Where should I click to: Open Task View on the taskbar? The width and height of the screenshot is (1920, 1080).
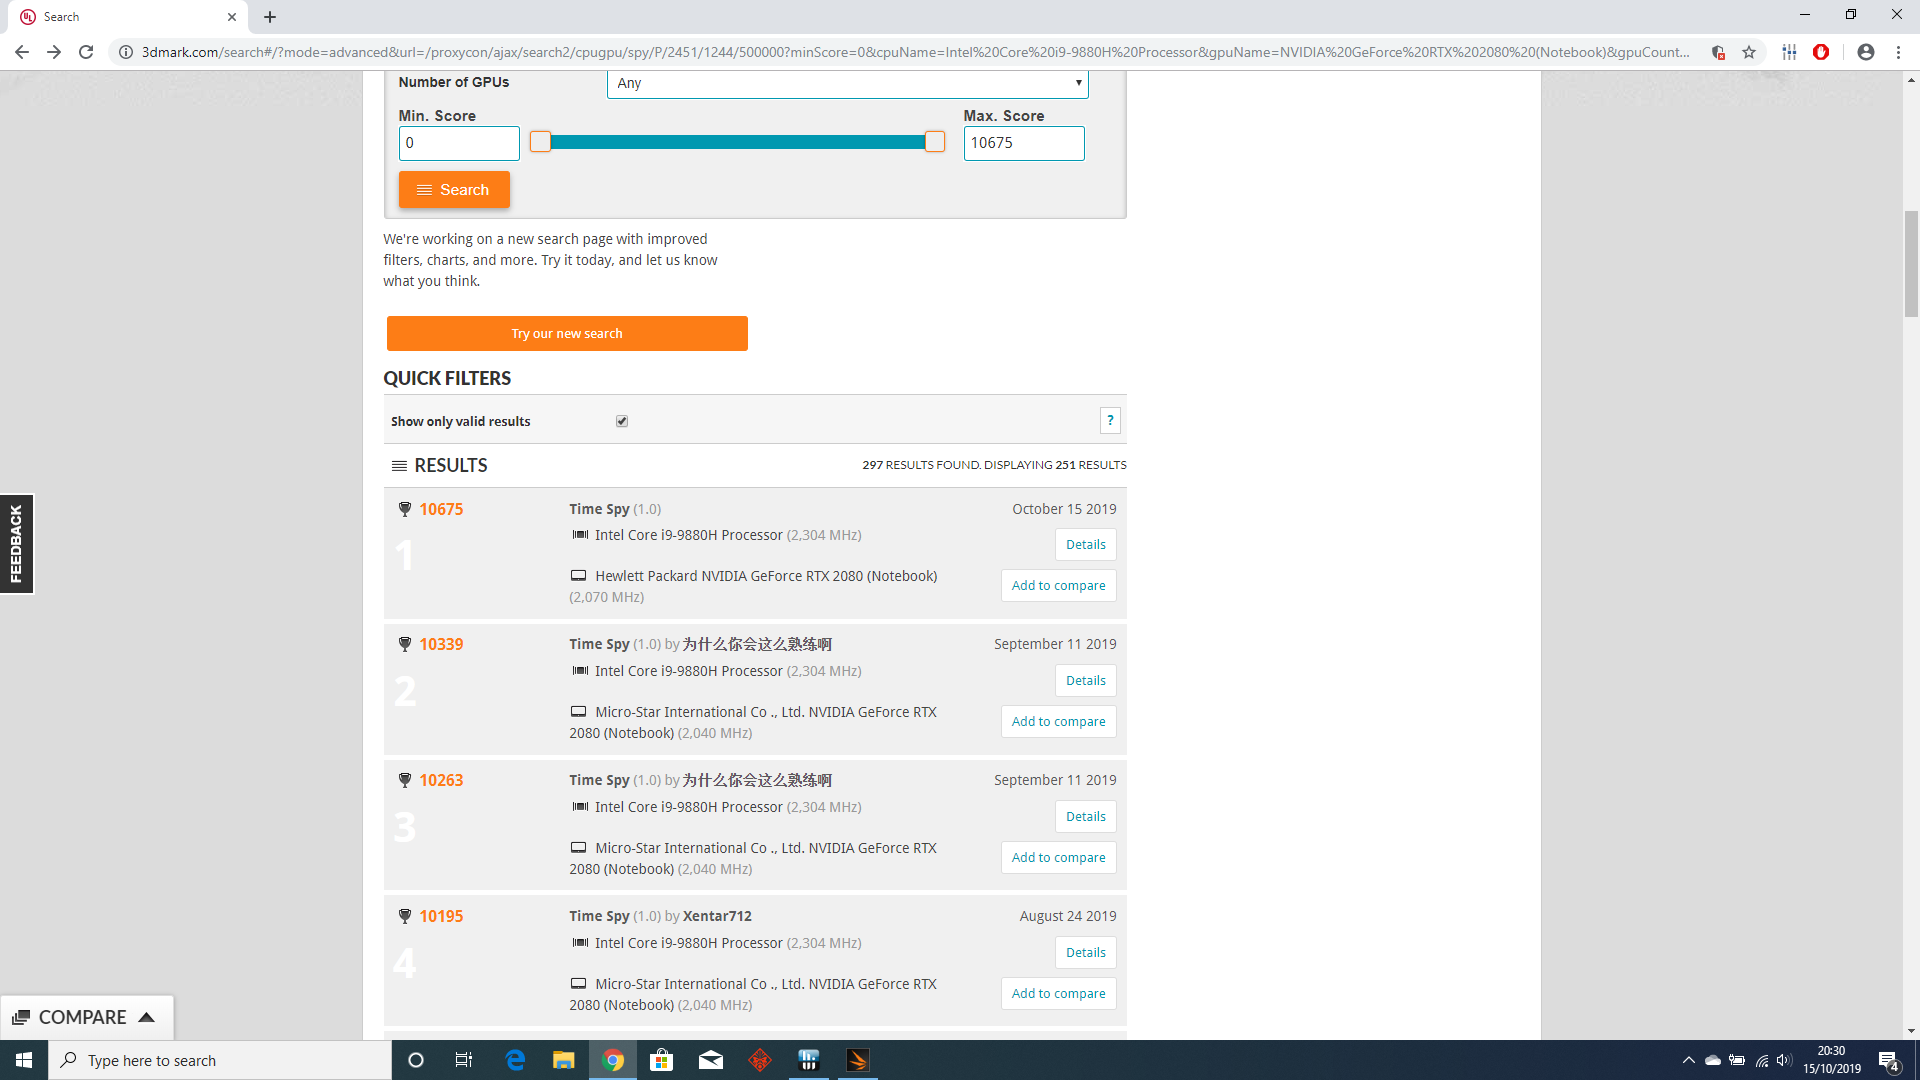464,1060
